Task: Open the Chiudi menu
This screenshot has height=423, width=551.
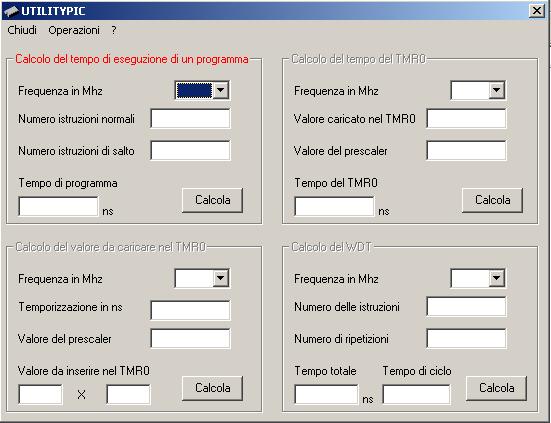Action: (22, 30)
